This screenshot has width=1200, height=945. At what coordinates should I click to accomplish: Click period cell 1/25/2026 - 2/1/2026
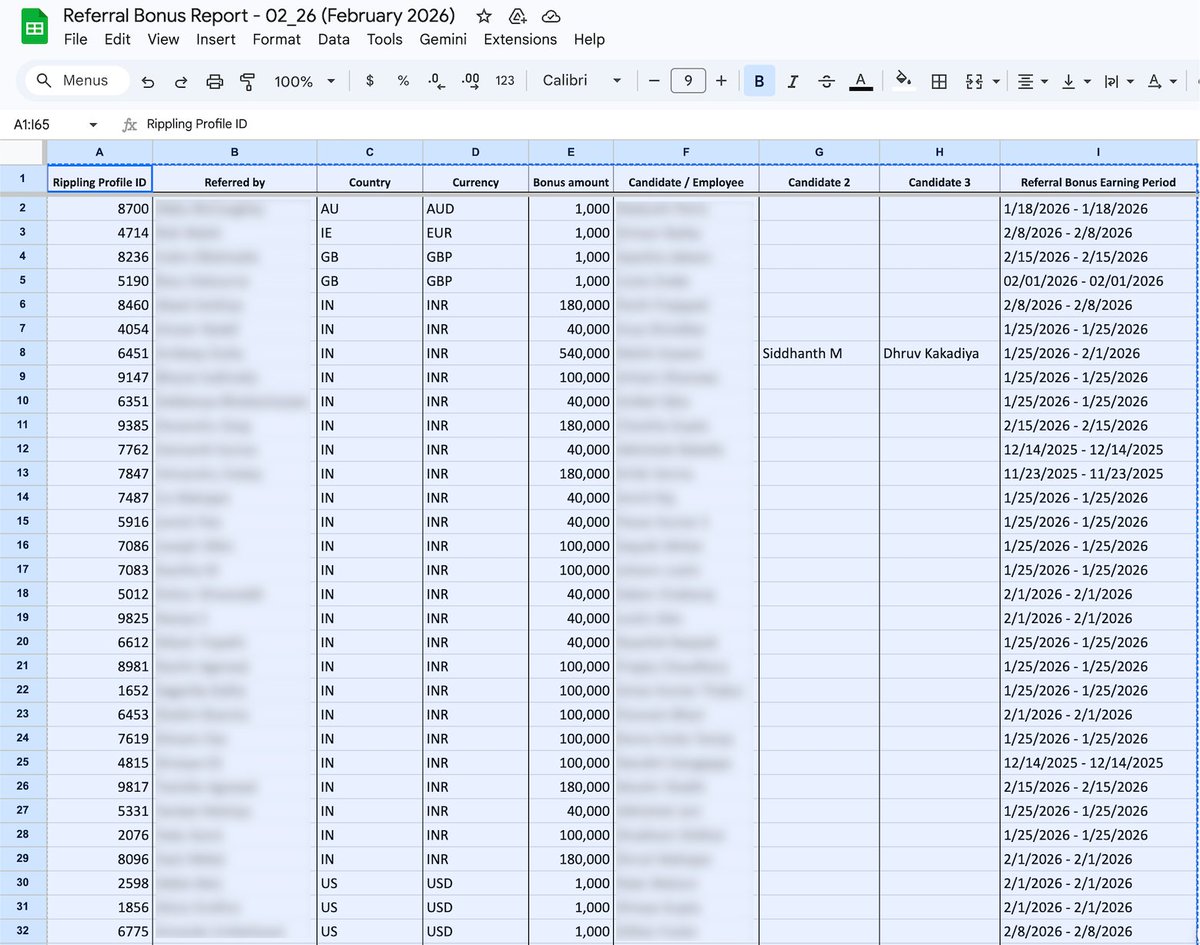point(1098,353)
